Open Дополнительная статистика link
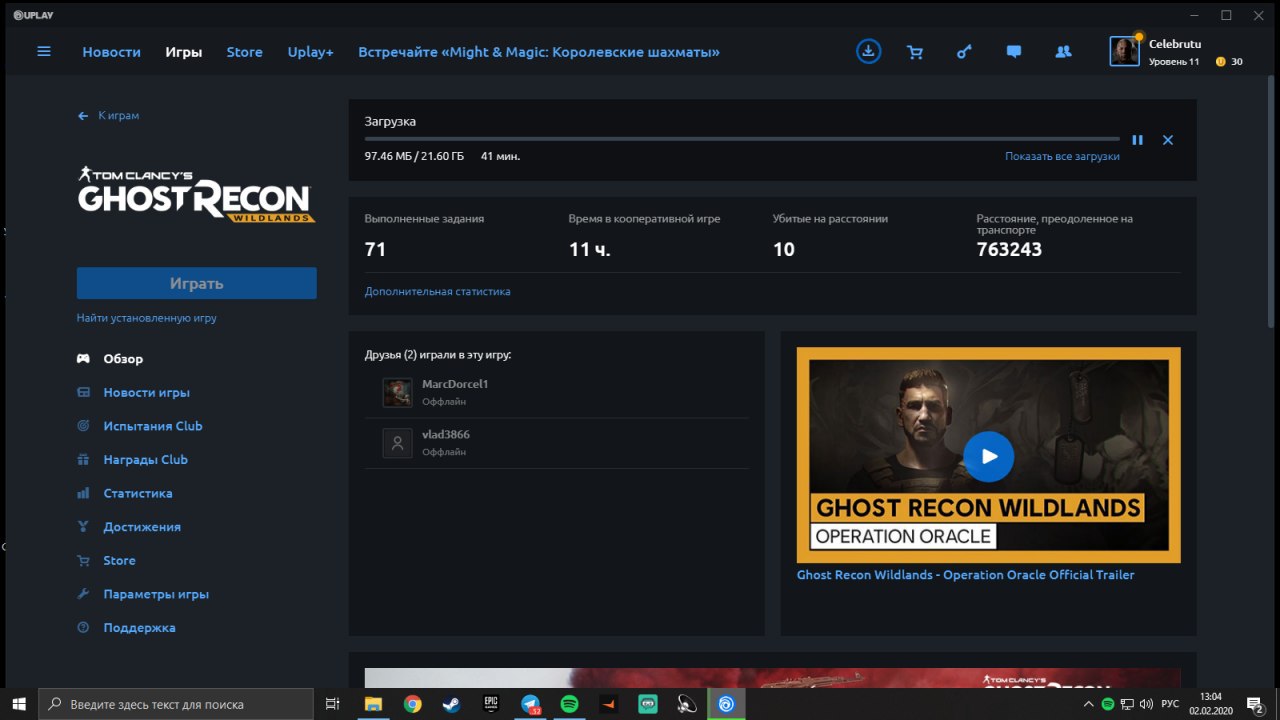 [x=437, y=292]
